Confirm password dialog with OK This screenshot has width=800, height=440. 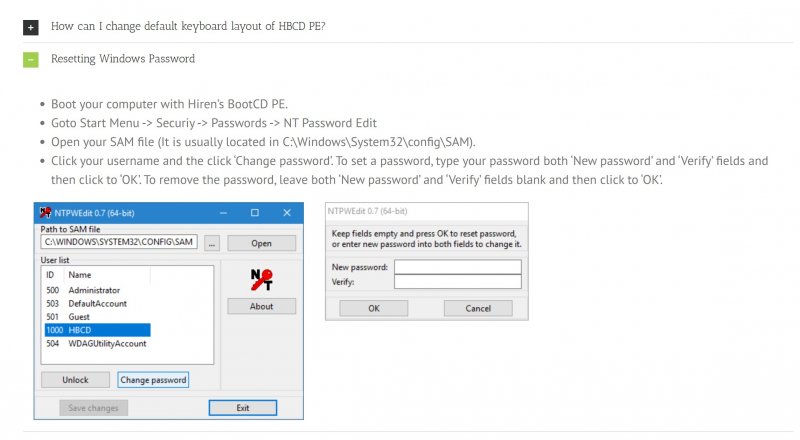click(x=374, y=308)
